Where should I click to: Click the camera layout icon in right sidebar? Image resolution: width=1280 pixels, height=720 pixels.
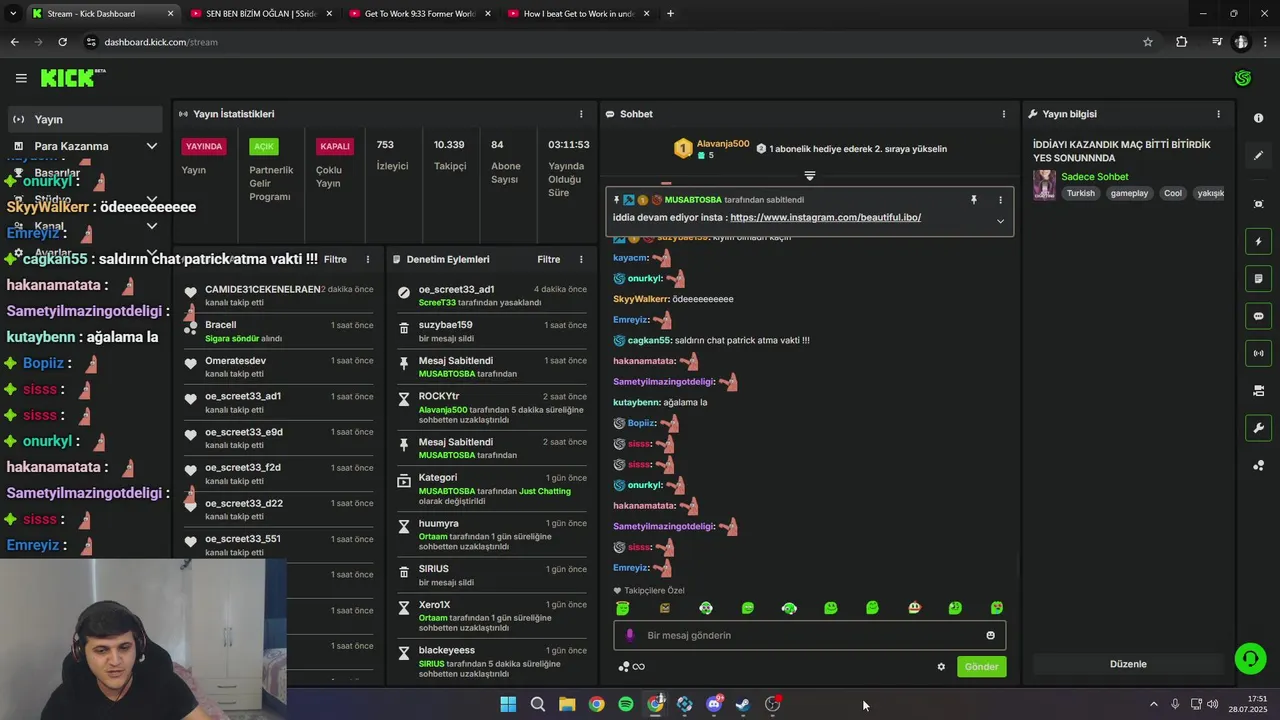[1258, 391]
